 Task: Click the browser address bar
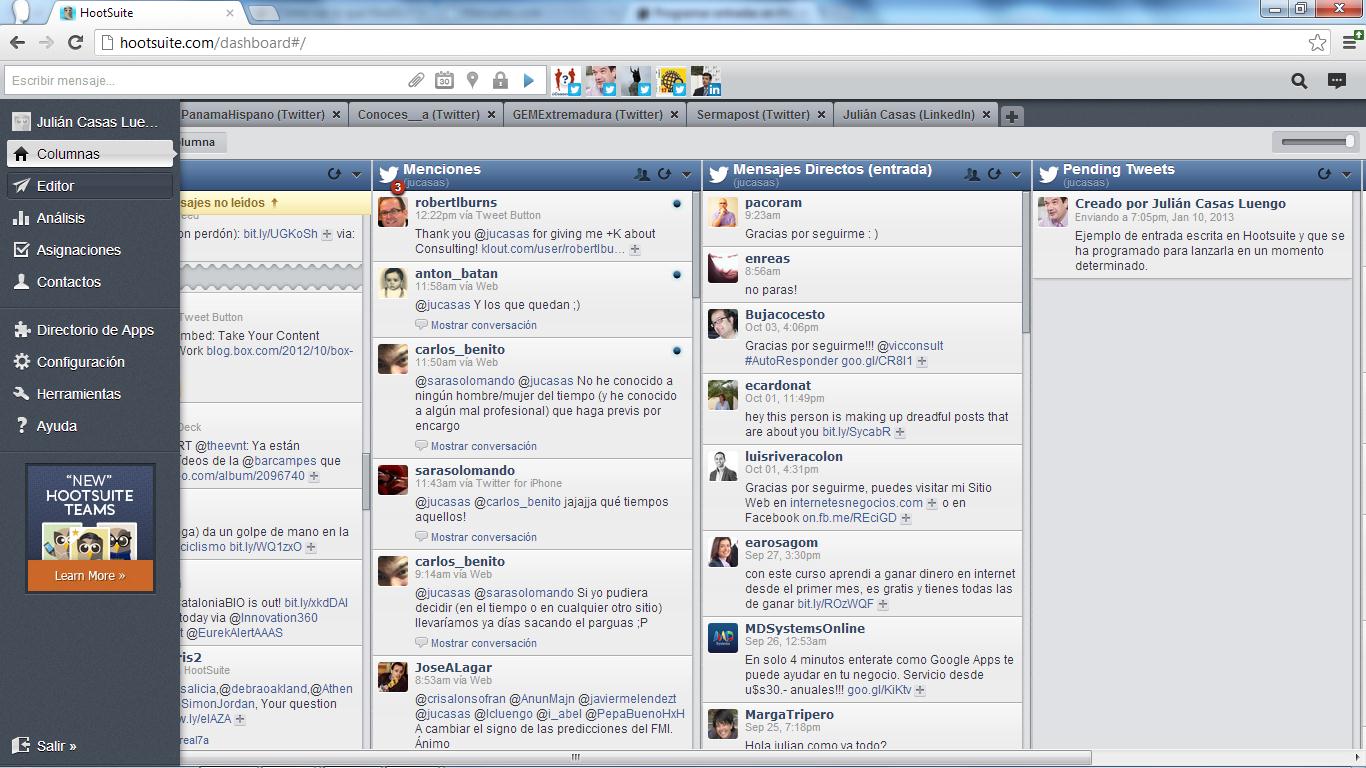point(700,43)
